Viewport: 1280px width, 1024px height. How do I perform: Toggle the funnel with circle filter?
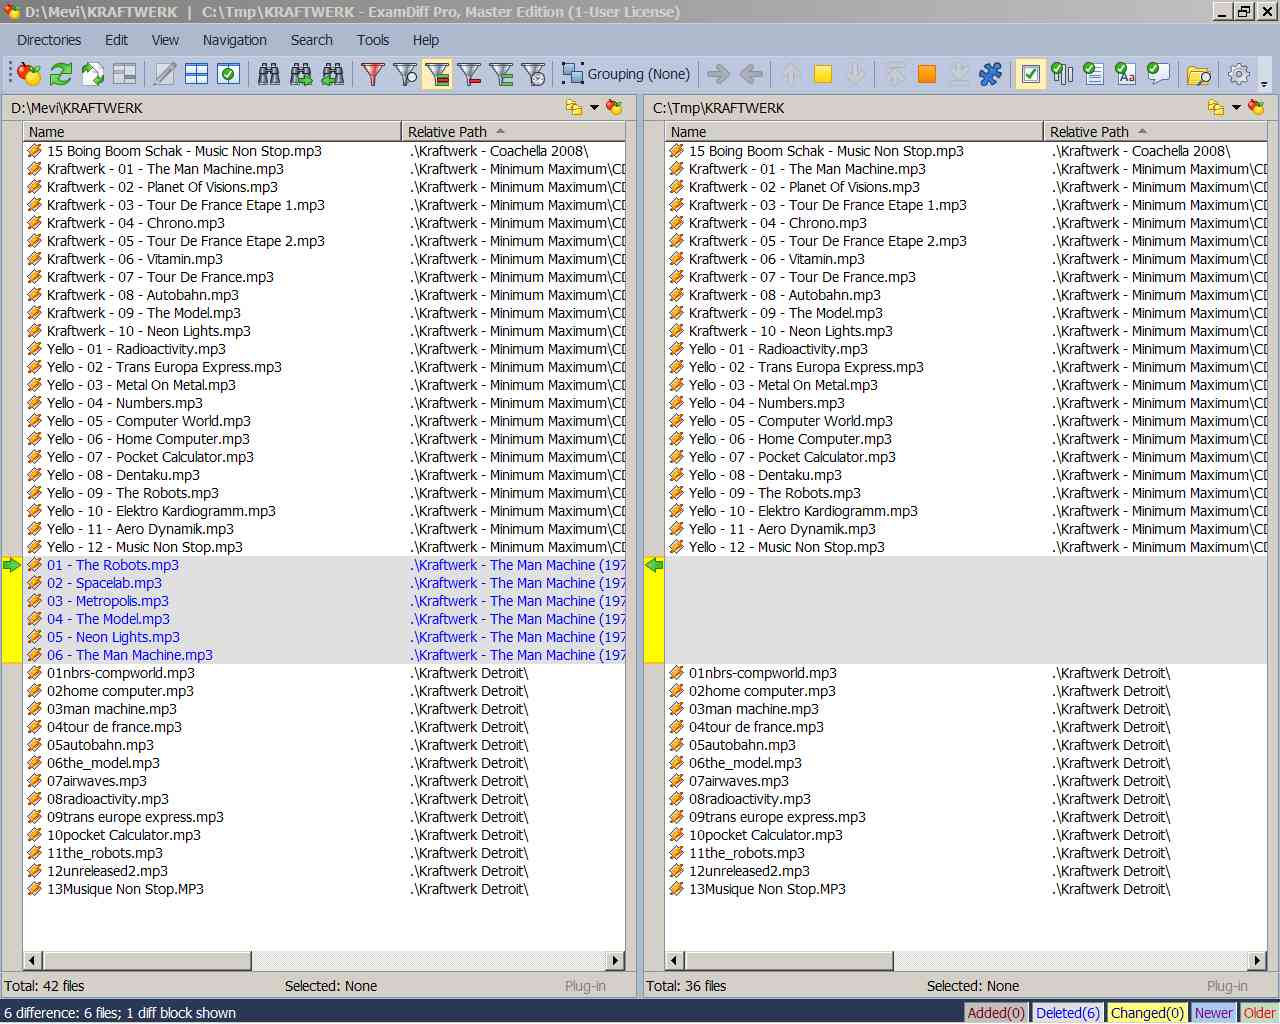[405, 74]
